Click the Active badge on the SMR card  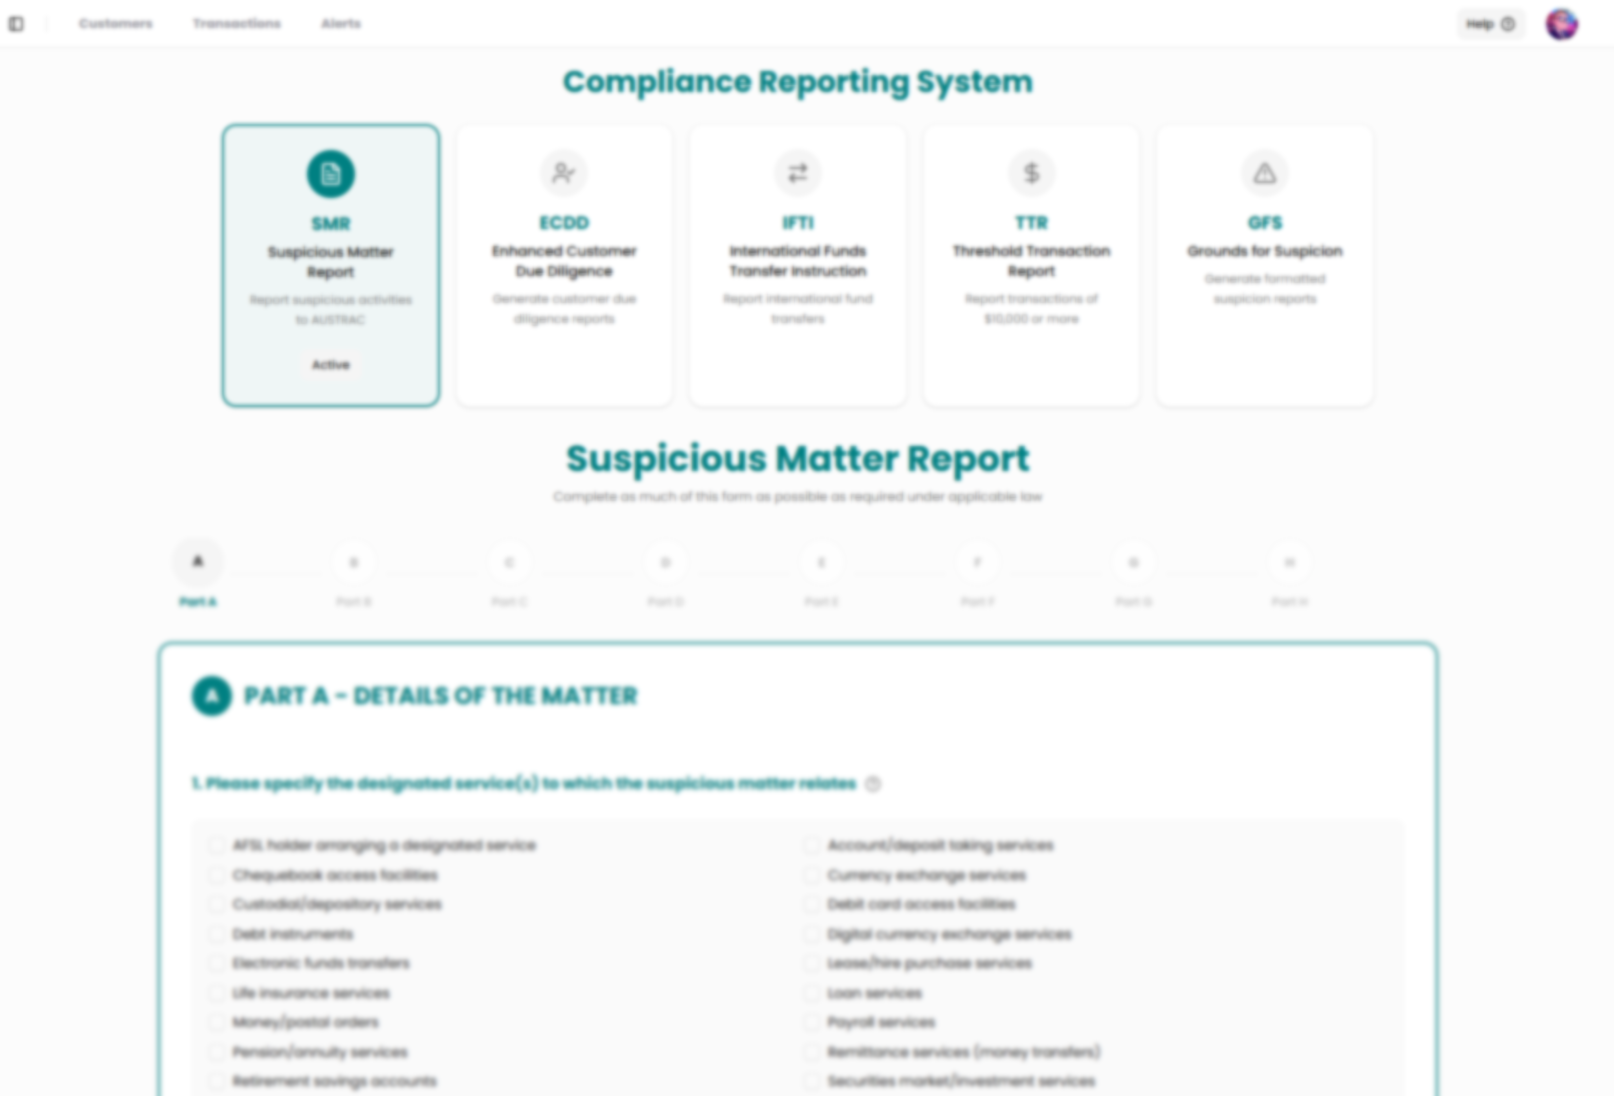[330, 365]
